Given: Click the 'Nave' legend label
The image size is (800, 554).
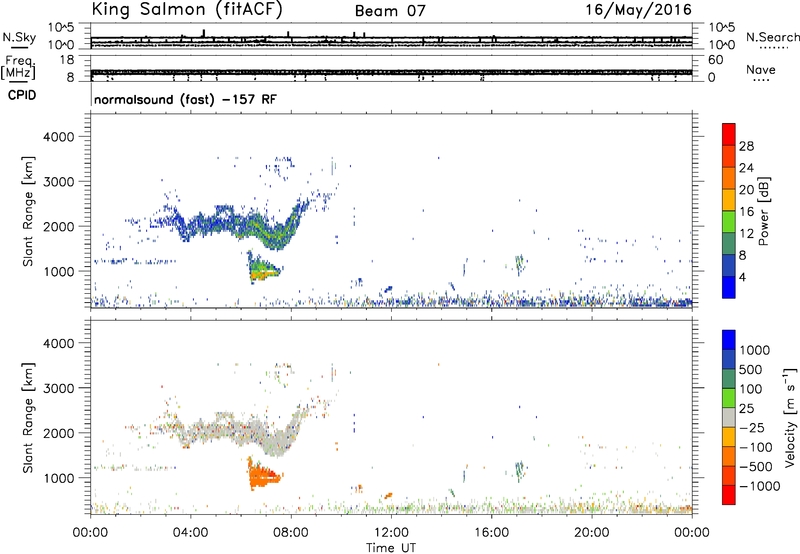Looking at the screenshot, I should tap(760, 69).
